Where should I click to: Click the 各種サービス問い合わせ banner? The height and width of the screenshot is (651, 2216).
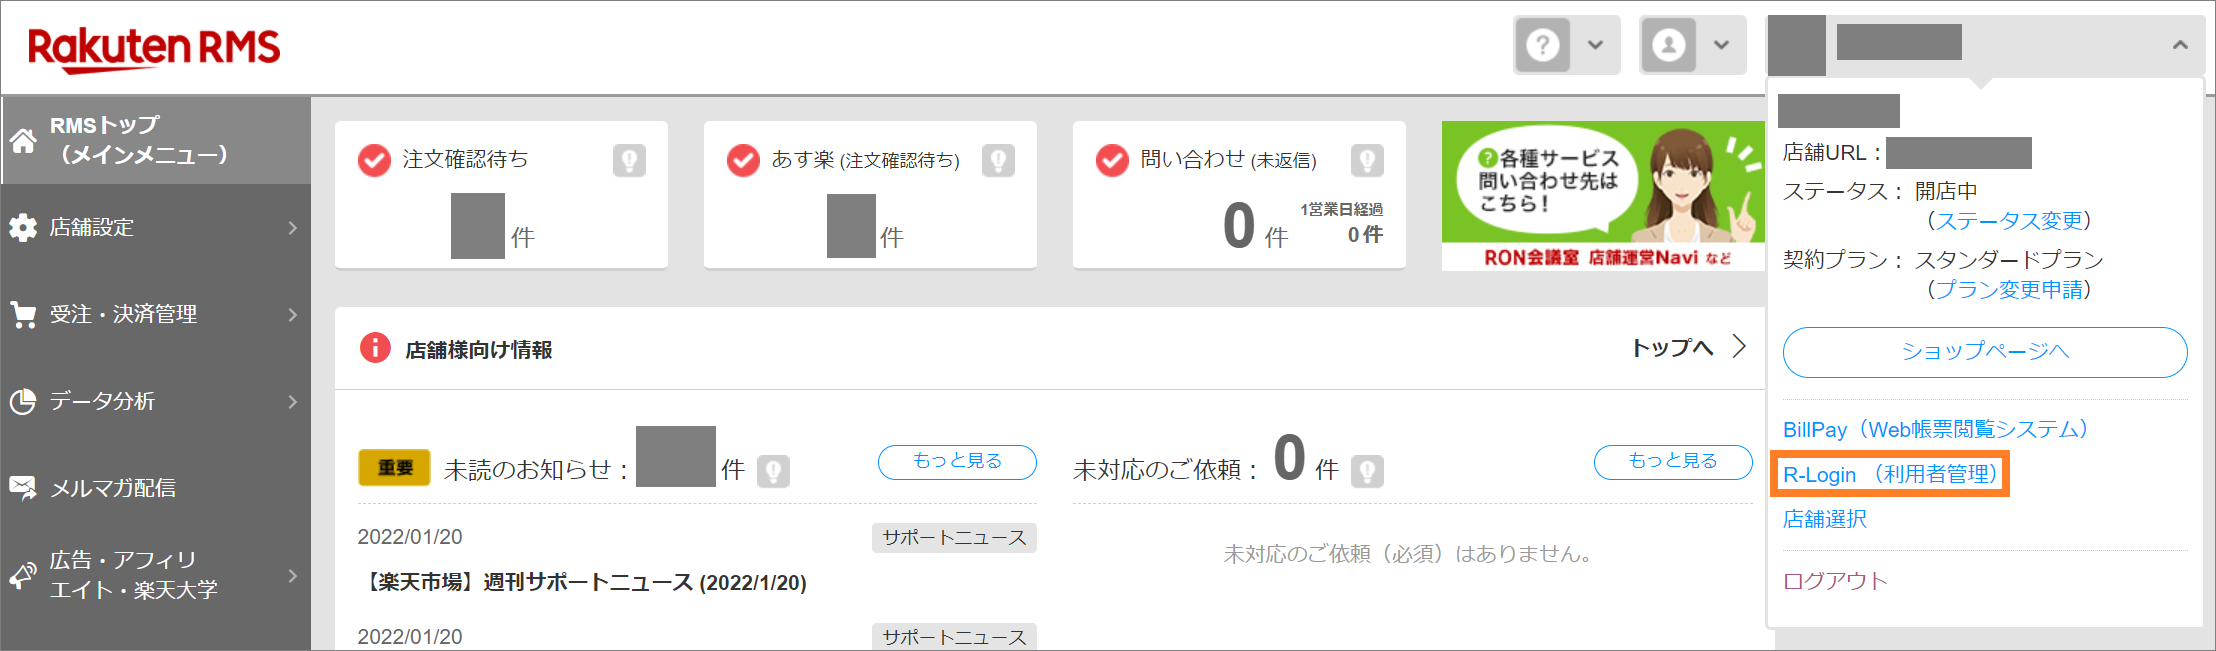(1603, 196)
